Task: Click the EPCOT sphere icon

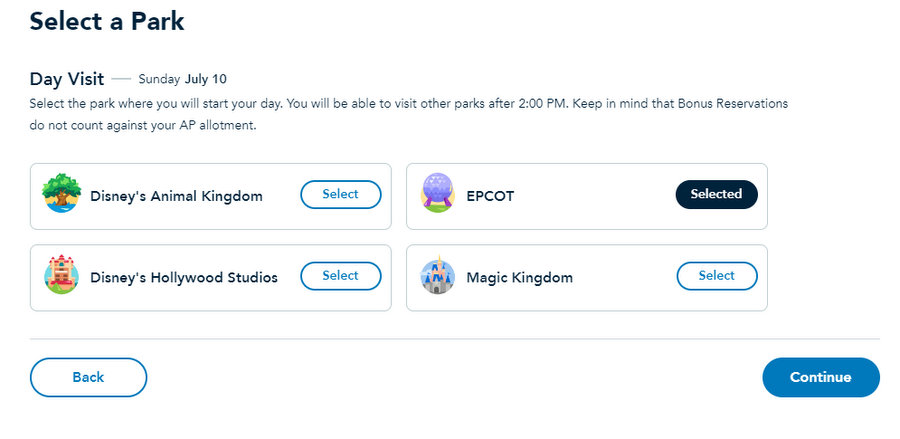Action: (x=437, y=195)
